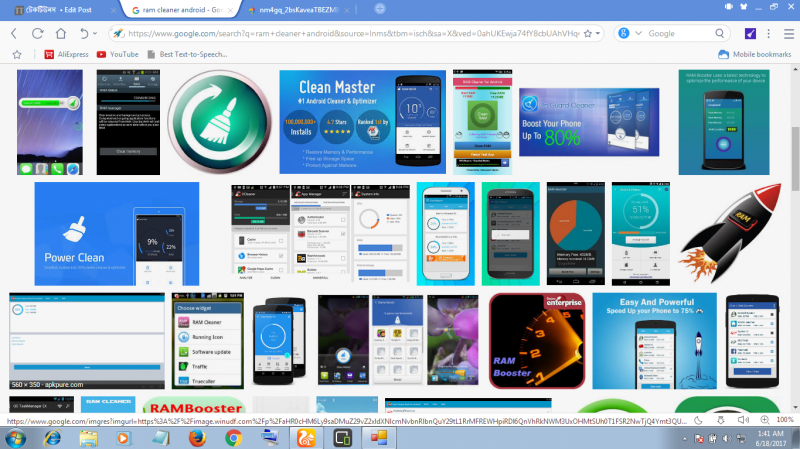800x449 pixels.
Task: Go back using the back arrow
Action: (14, 34)
